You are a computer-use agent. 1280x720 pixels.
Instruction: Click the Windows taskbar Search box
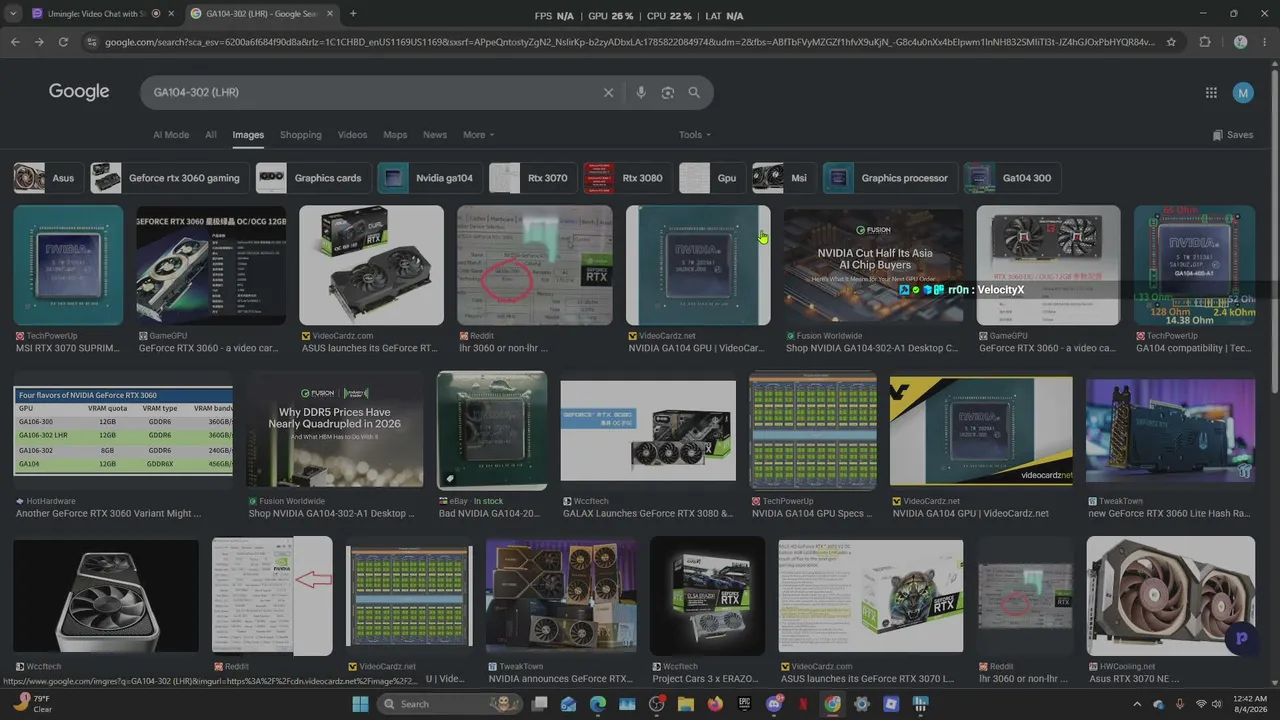click(x=450, y=704)
